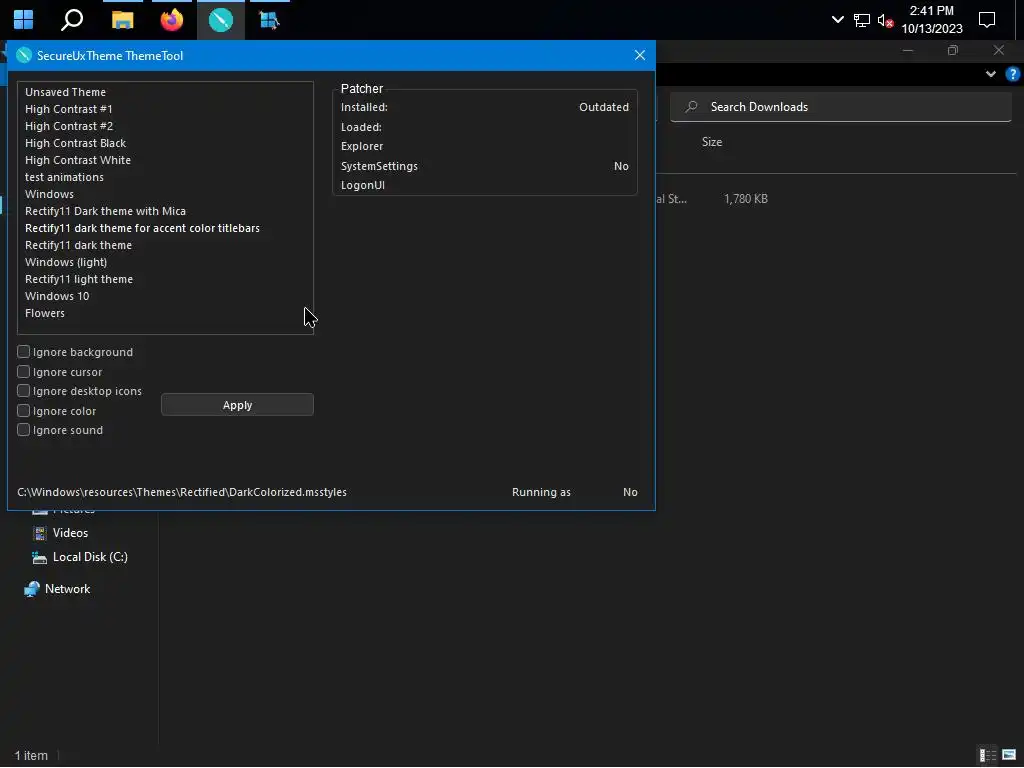Image resolution: width=1024 pixels, height=768 pixels.
Task: Open taskbar Search magnifier
Action: (72, 20)
